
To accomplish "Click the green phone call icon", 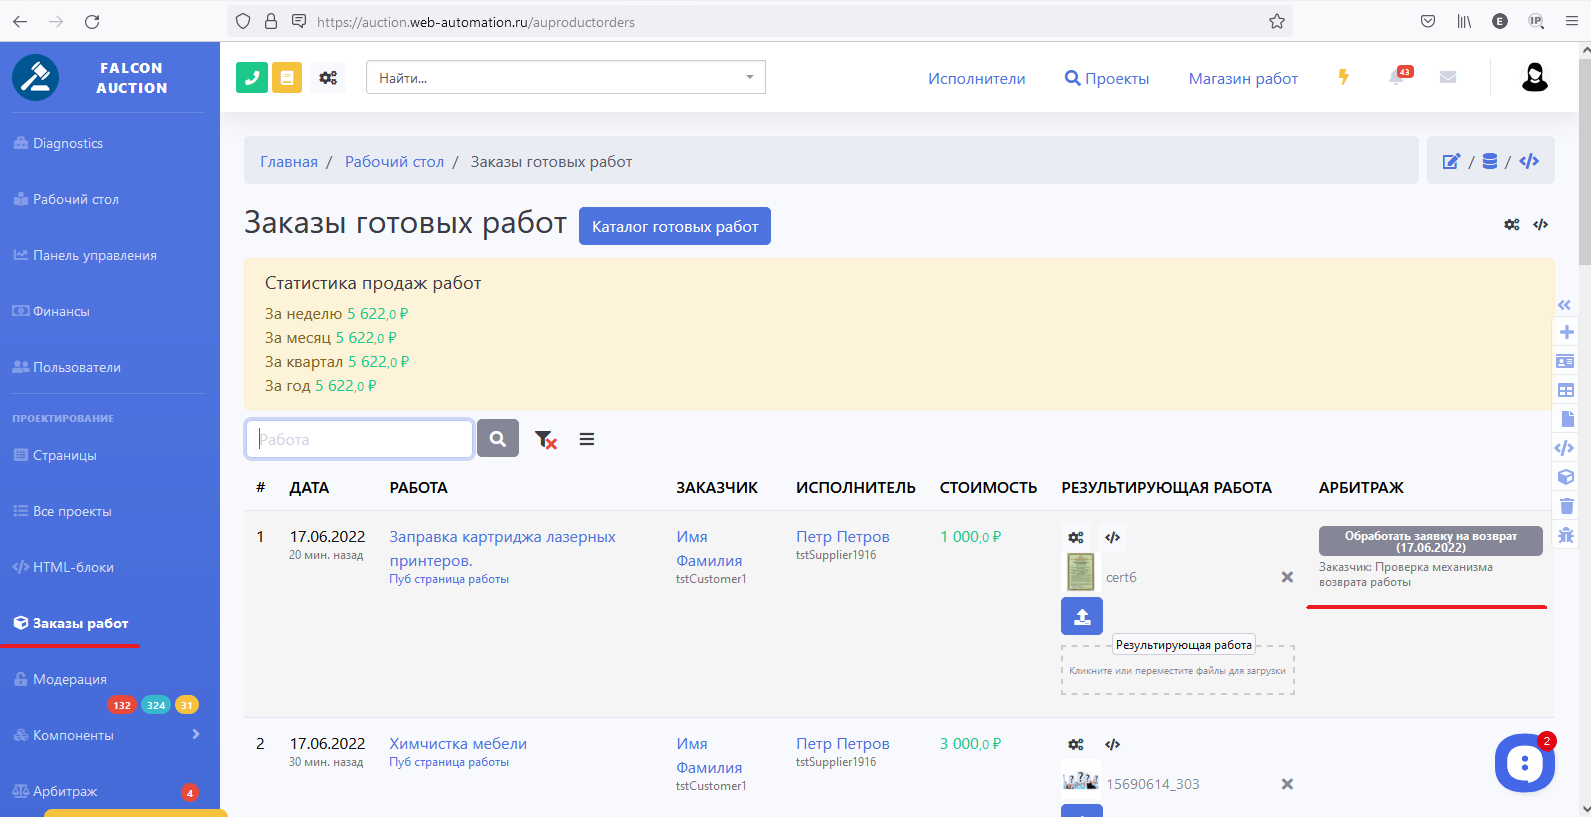I will click(x=252, y=77).
